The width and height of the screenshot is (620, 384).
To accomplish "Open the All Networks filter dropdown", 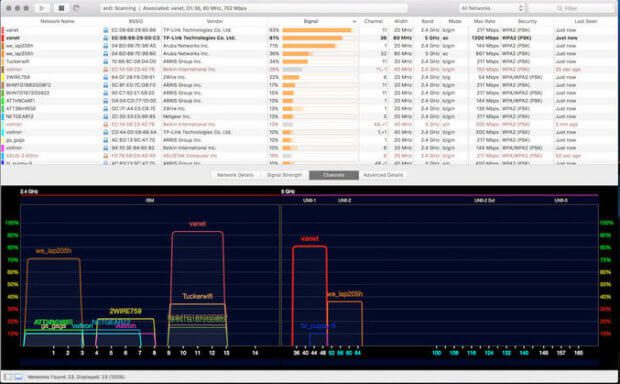I will (x=491, y=8).
